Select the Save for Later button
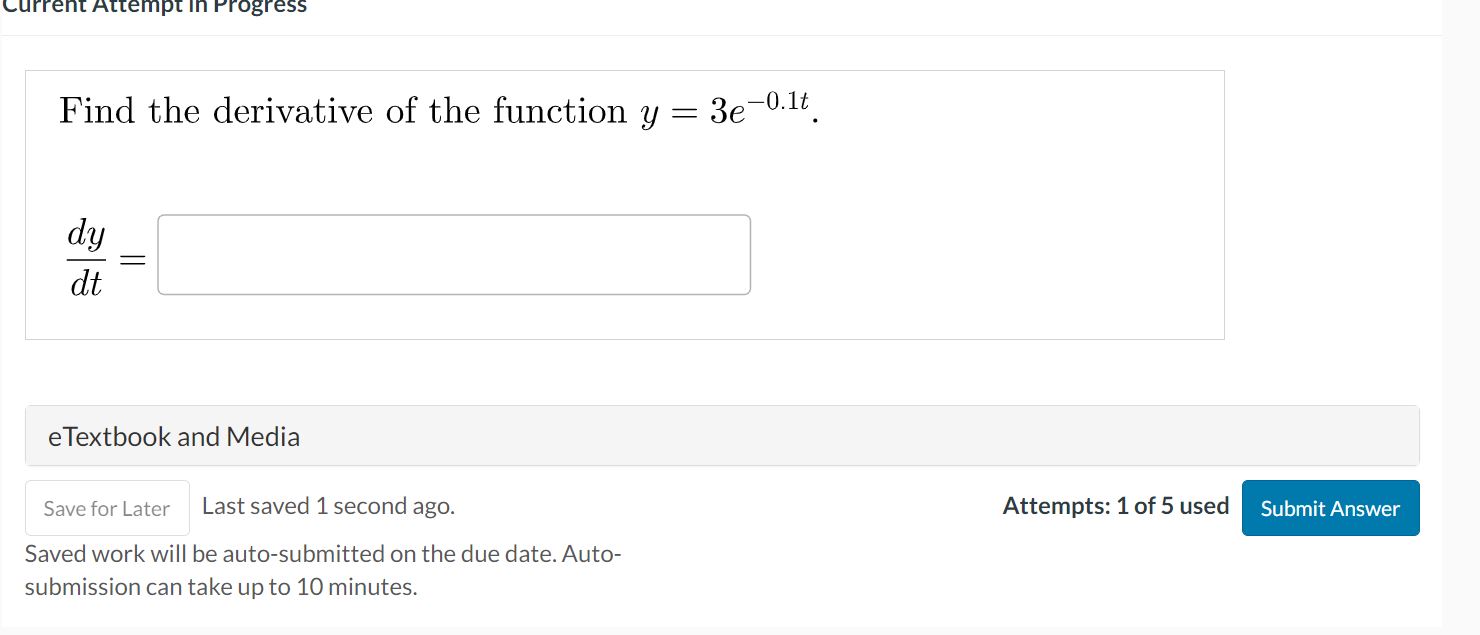 coord(106,508)
